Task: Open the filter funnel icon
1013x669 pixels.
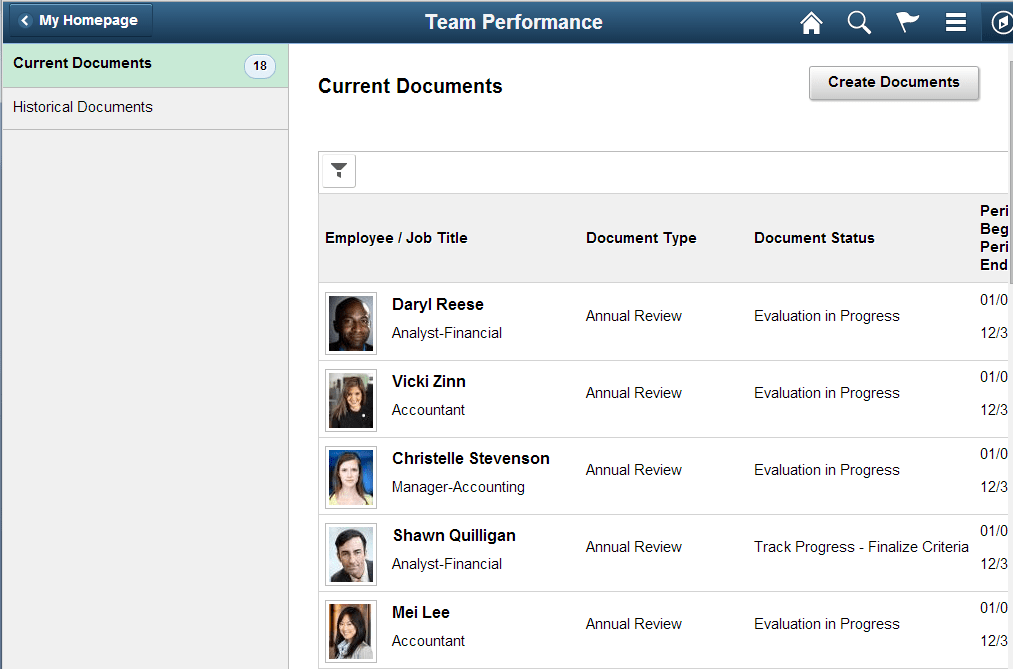Action: [x=339, y=171]
